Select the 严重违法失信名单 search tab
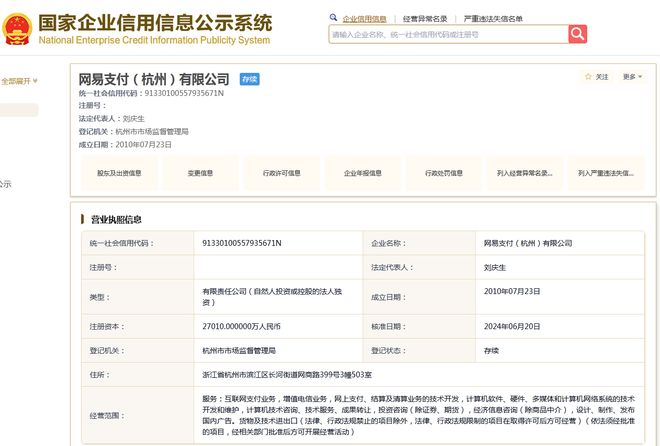 (493, 19)
